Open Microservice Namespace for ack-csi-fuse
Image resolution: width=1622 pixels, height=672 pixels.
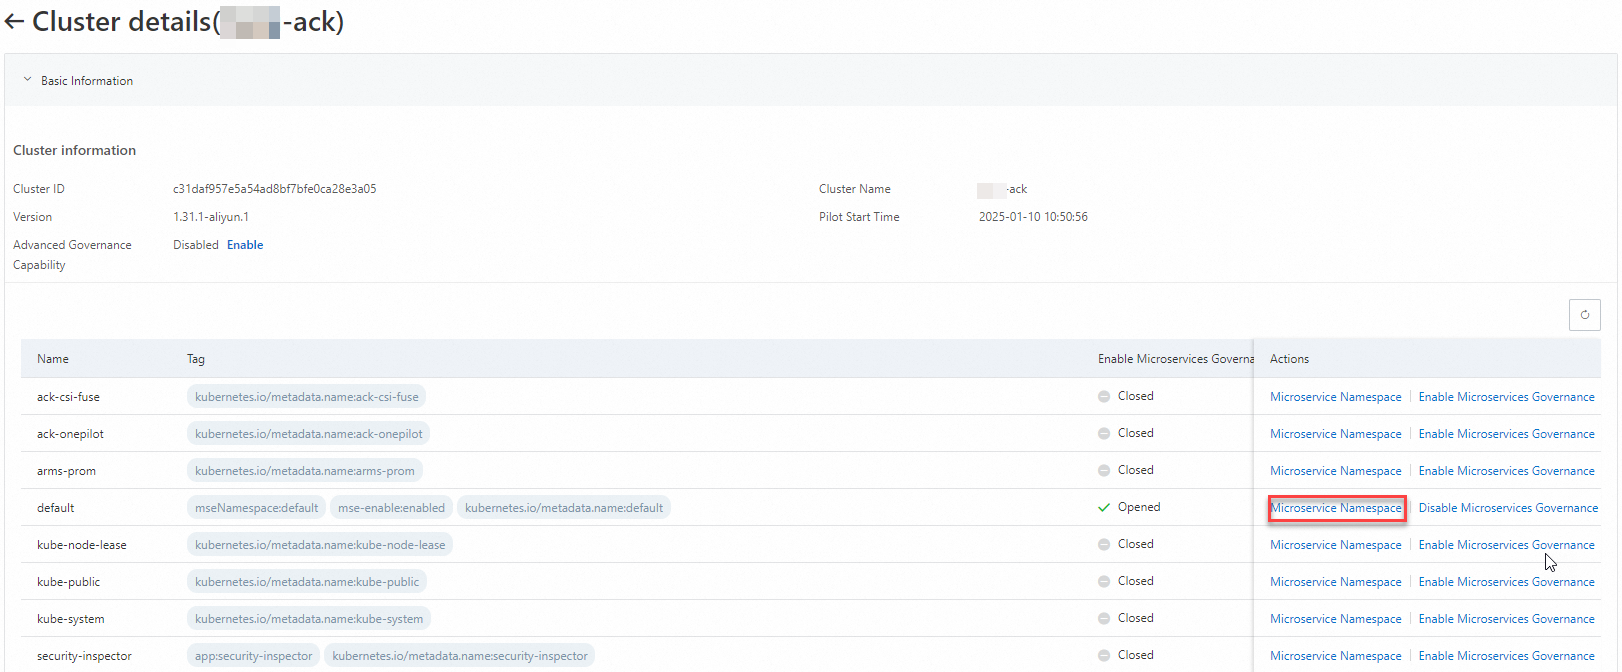coord(1336,397)
